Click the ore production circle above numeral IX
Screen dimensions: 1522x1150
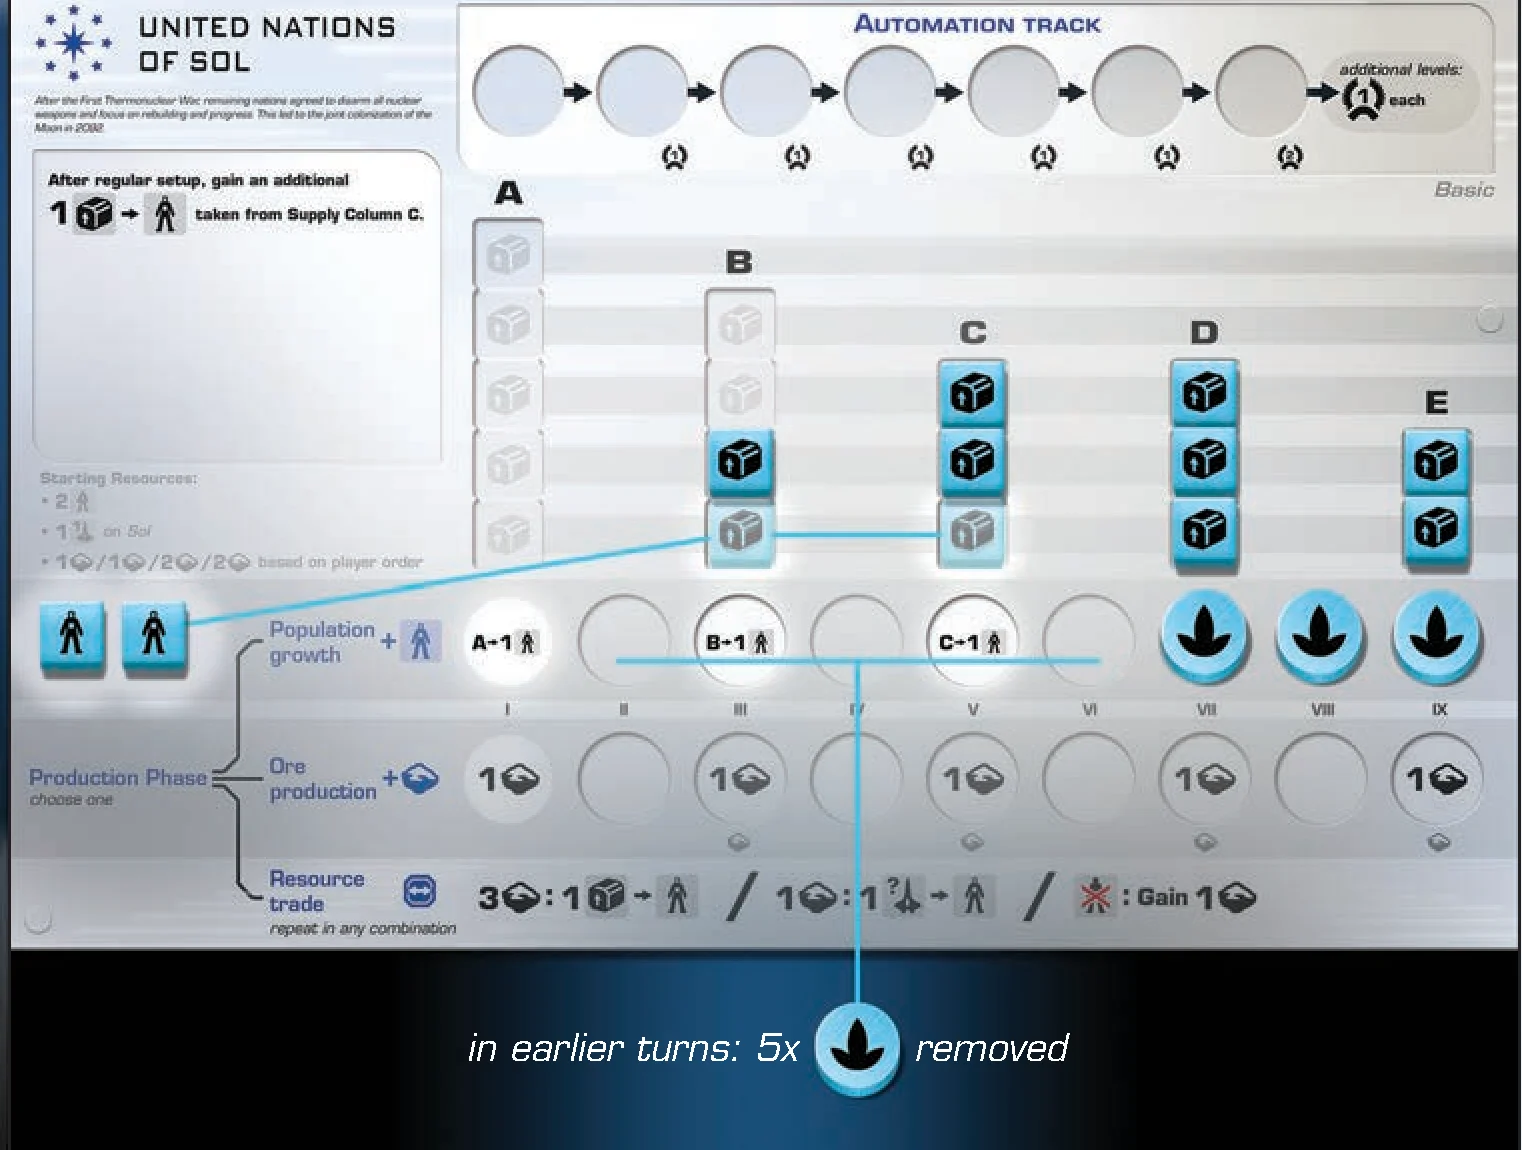[x=1436, y=779]
